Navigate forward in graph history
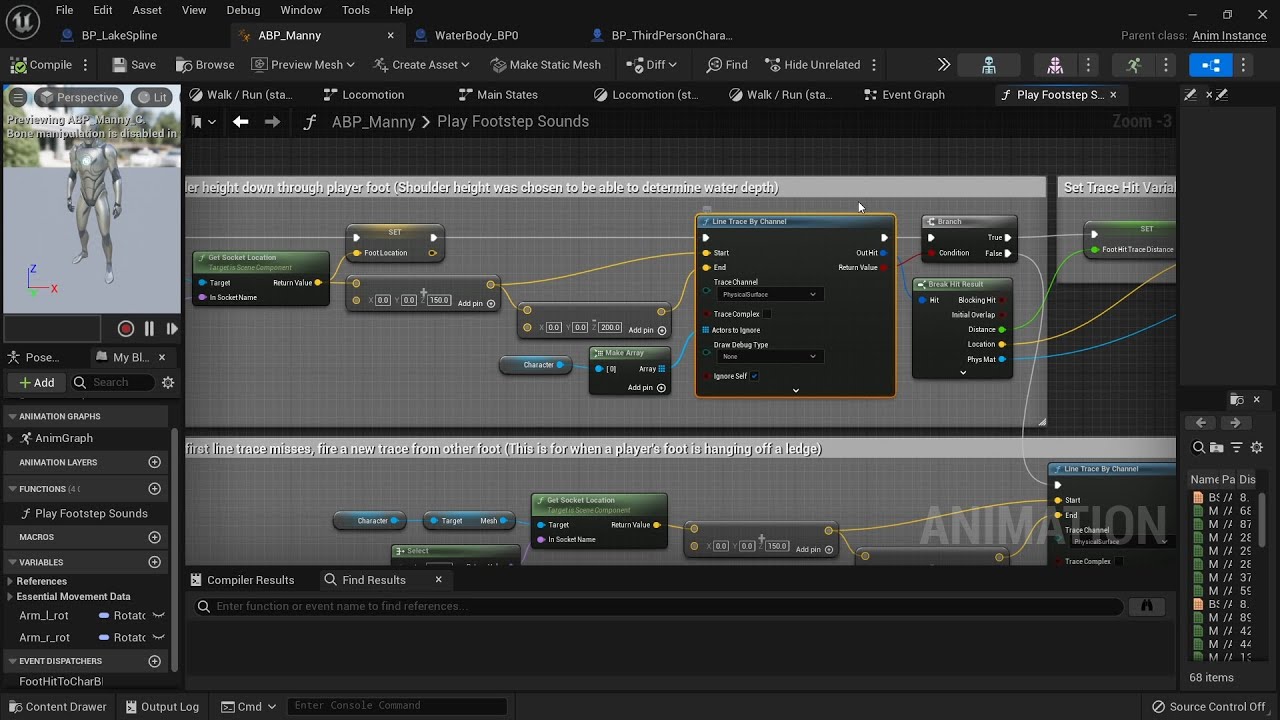This screenshot has width=1280, height=720. click(x=272, y=122)
